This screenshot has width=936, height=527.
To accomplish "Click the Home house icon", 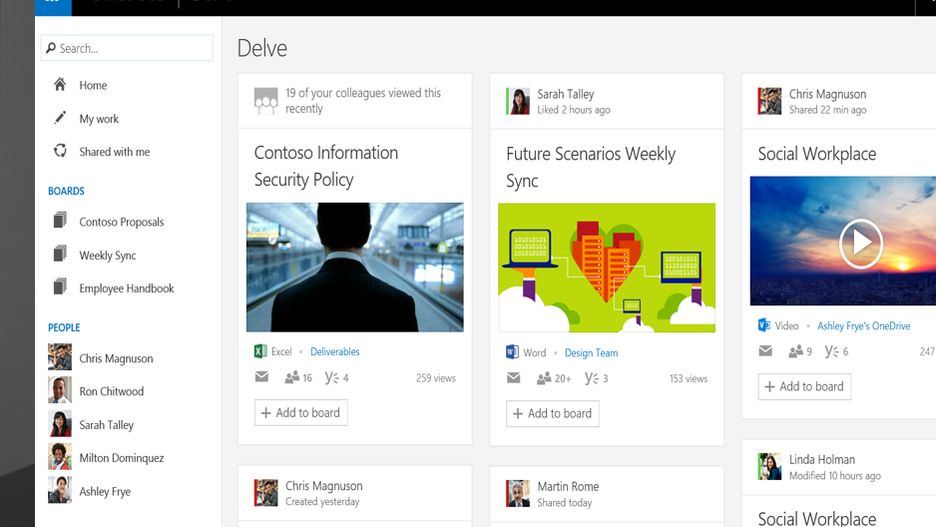I will [x=60, y=85].
